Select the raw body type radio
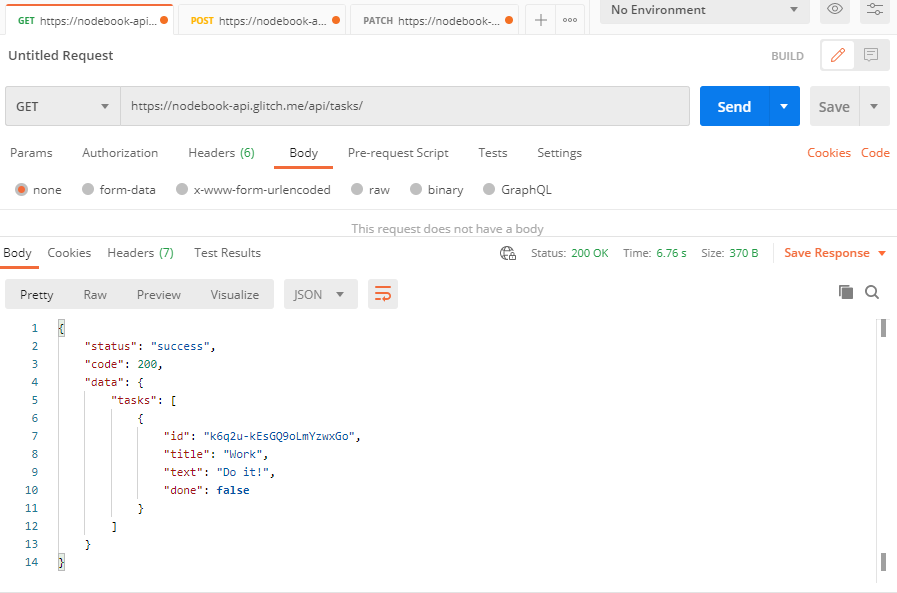The image size is (897, 593). [x=356, y=190]
